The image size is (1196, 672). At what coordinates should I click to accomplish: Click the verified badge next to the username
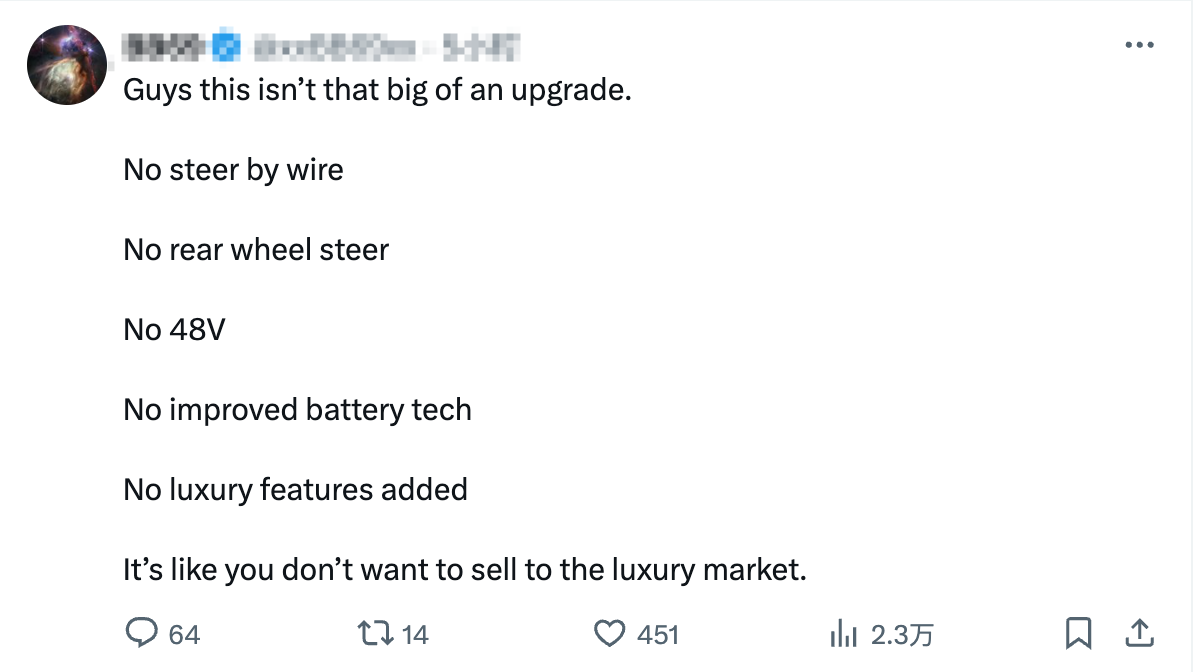(x=228, y=45)
